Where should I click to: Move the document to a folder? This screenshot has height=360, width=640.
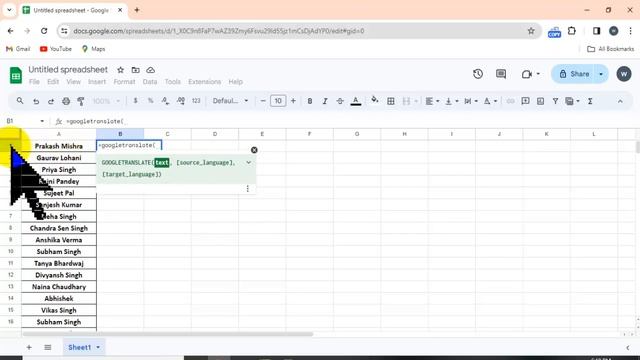pos(136,70)
